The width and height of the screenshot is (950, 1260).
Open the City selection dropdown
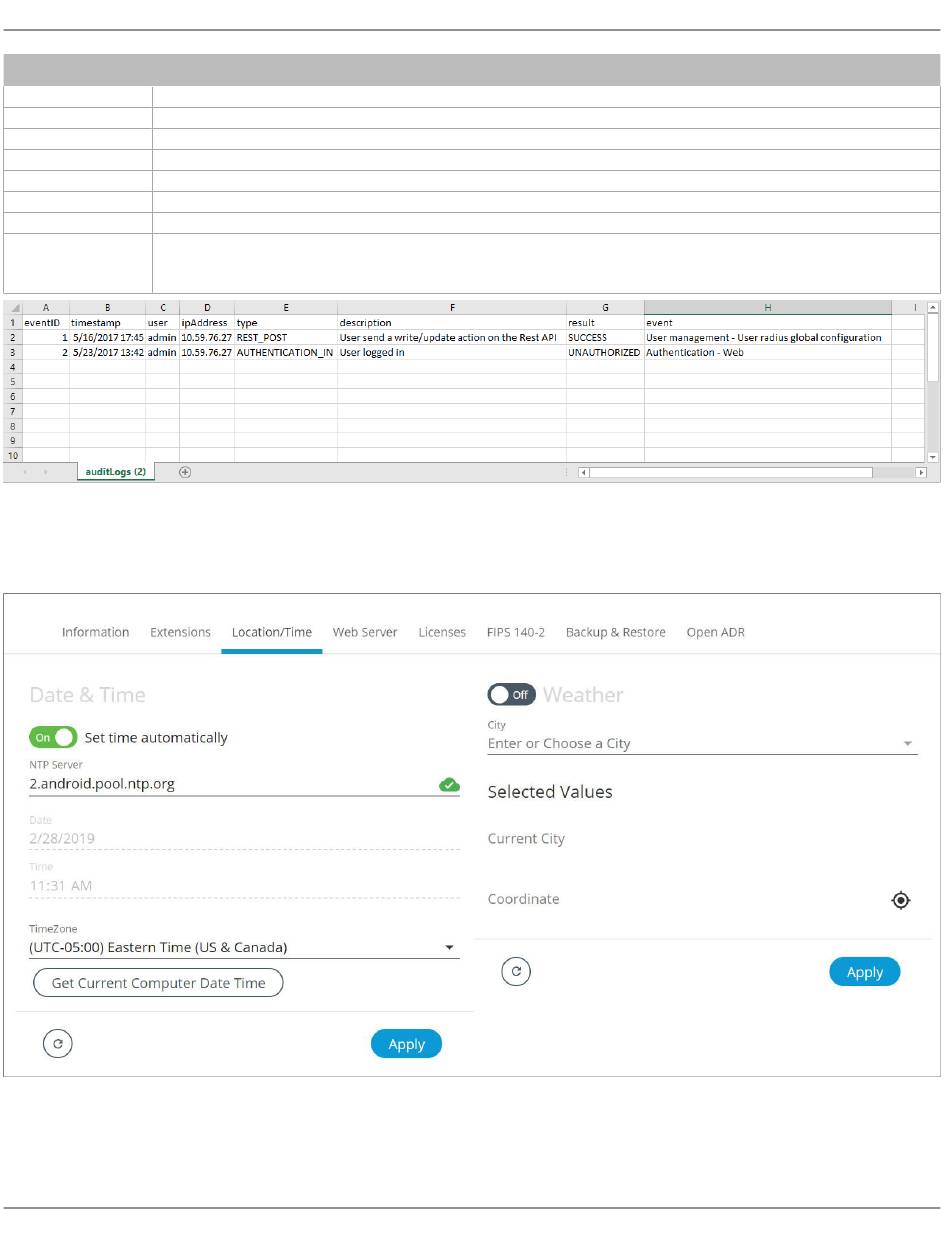[x=907, y=744]
